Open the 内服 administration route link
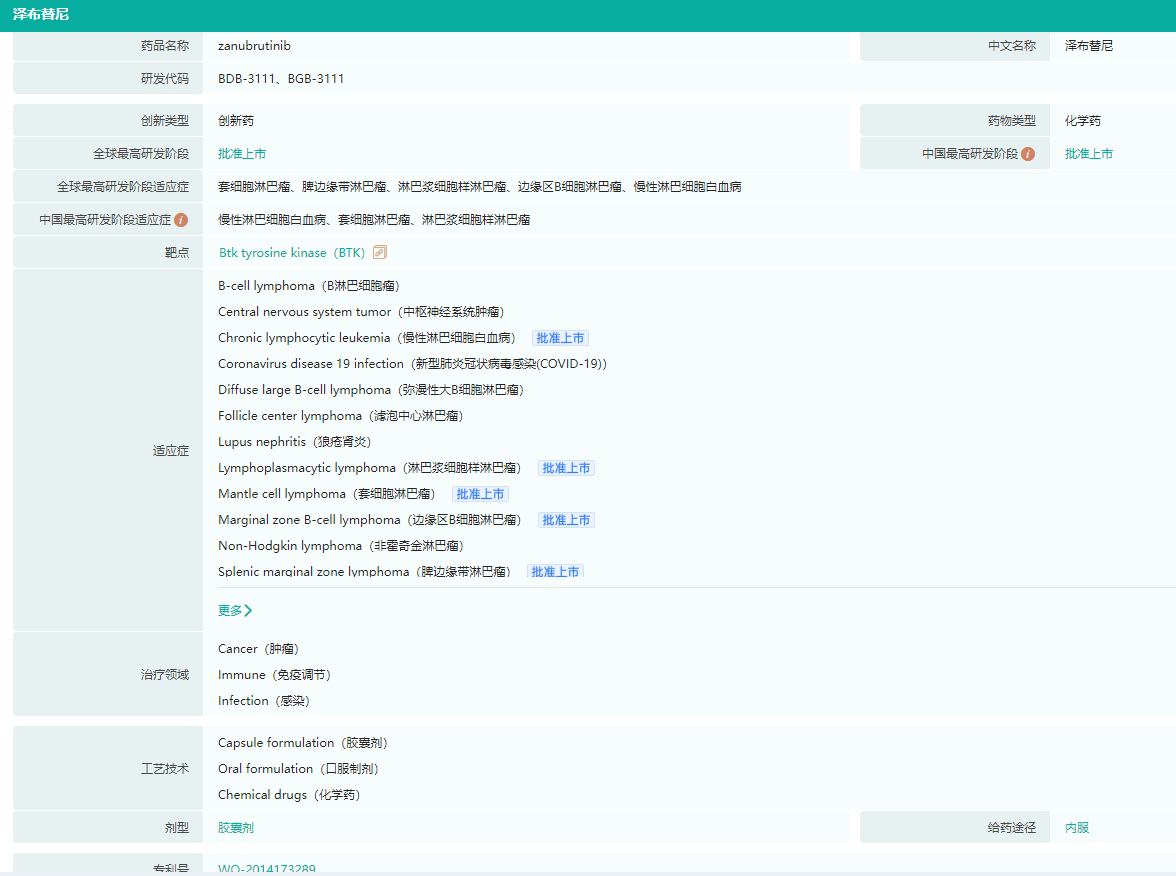This screenshot has height=876, width=1176. tap(1077, 828)
